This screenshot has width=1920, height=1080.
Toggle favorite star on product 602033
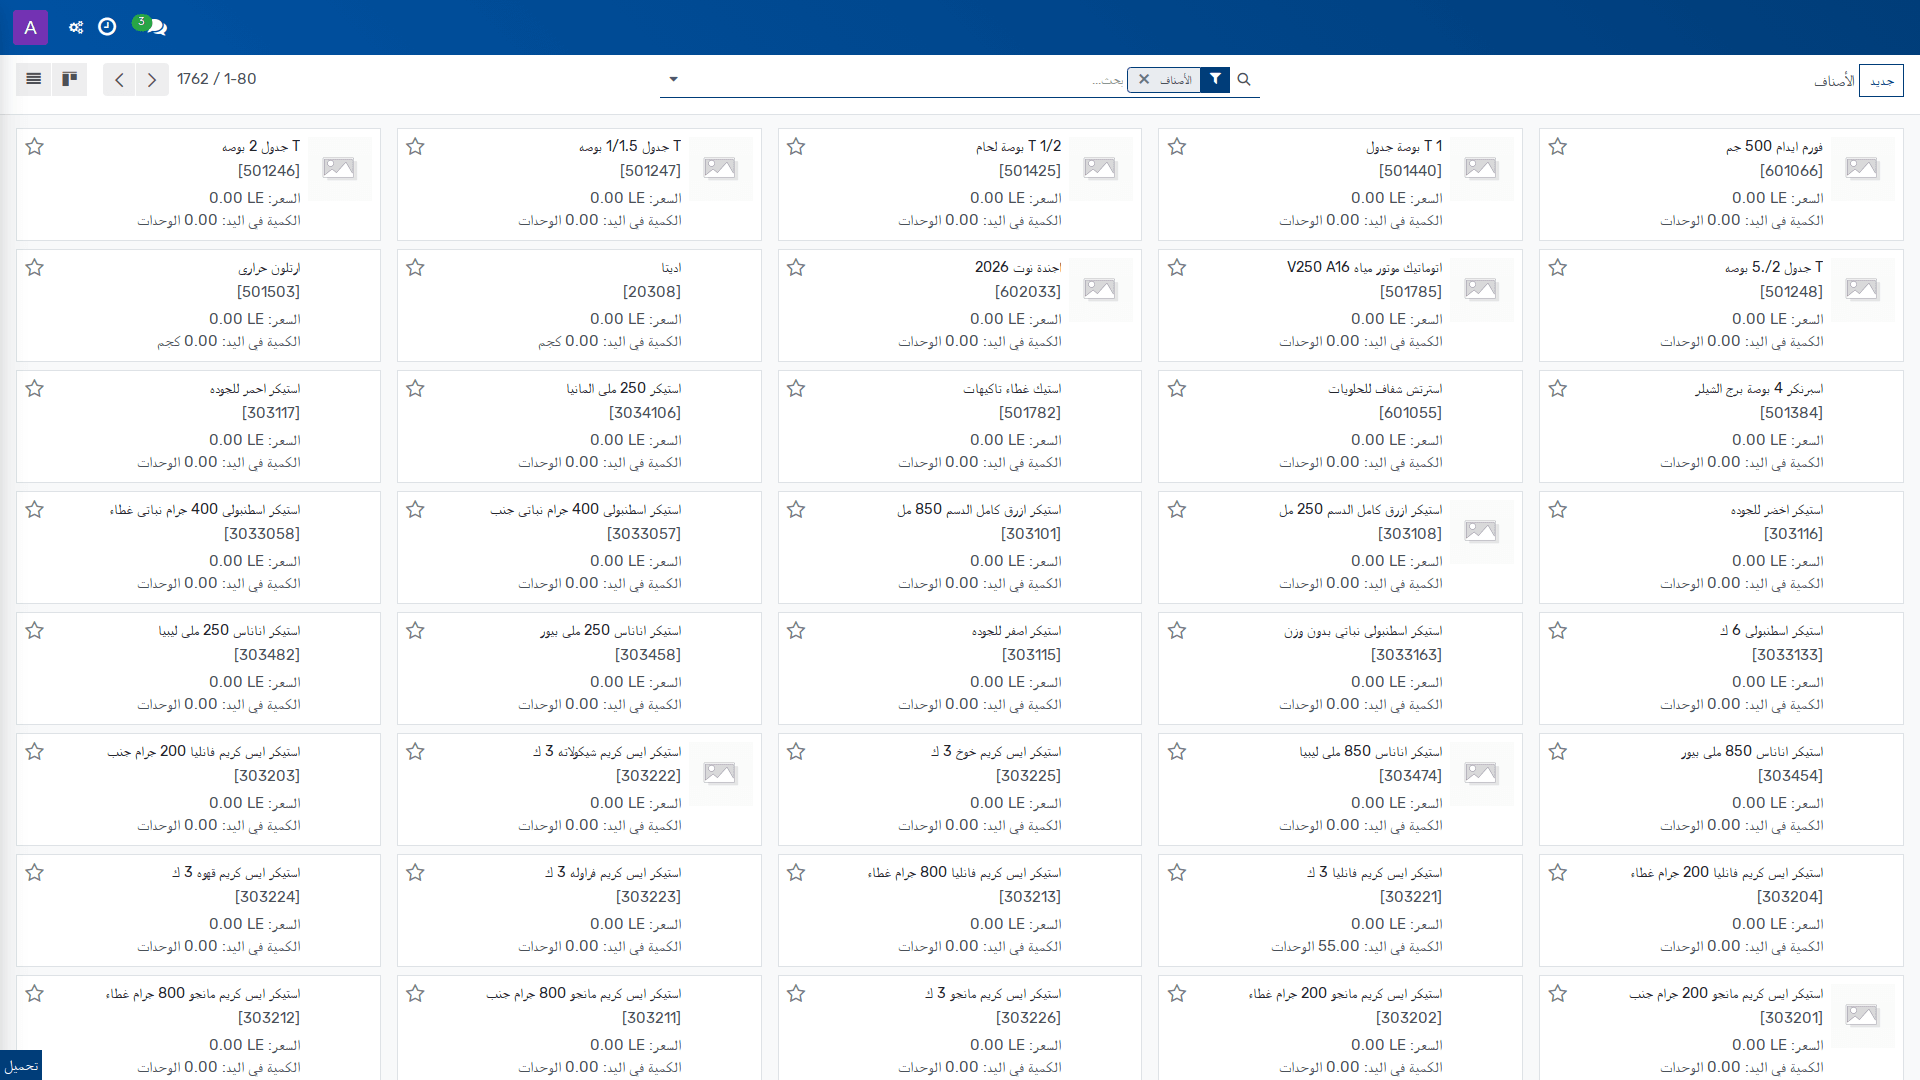click(x=796, y=268)
